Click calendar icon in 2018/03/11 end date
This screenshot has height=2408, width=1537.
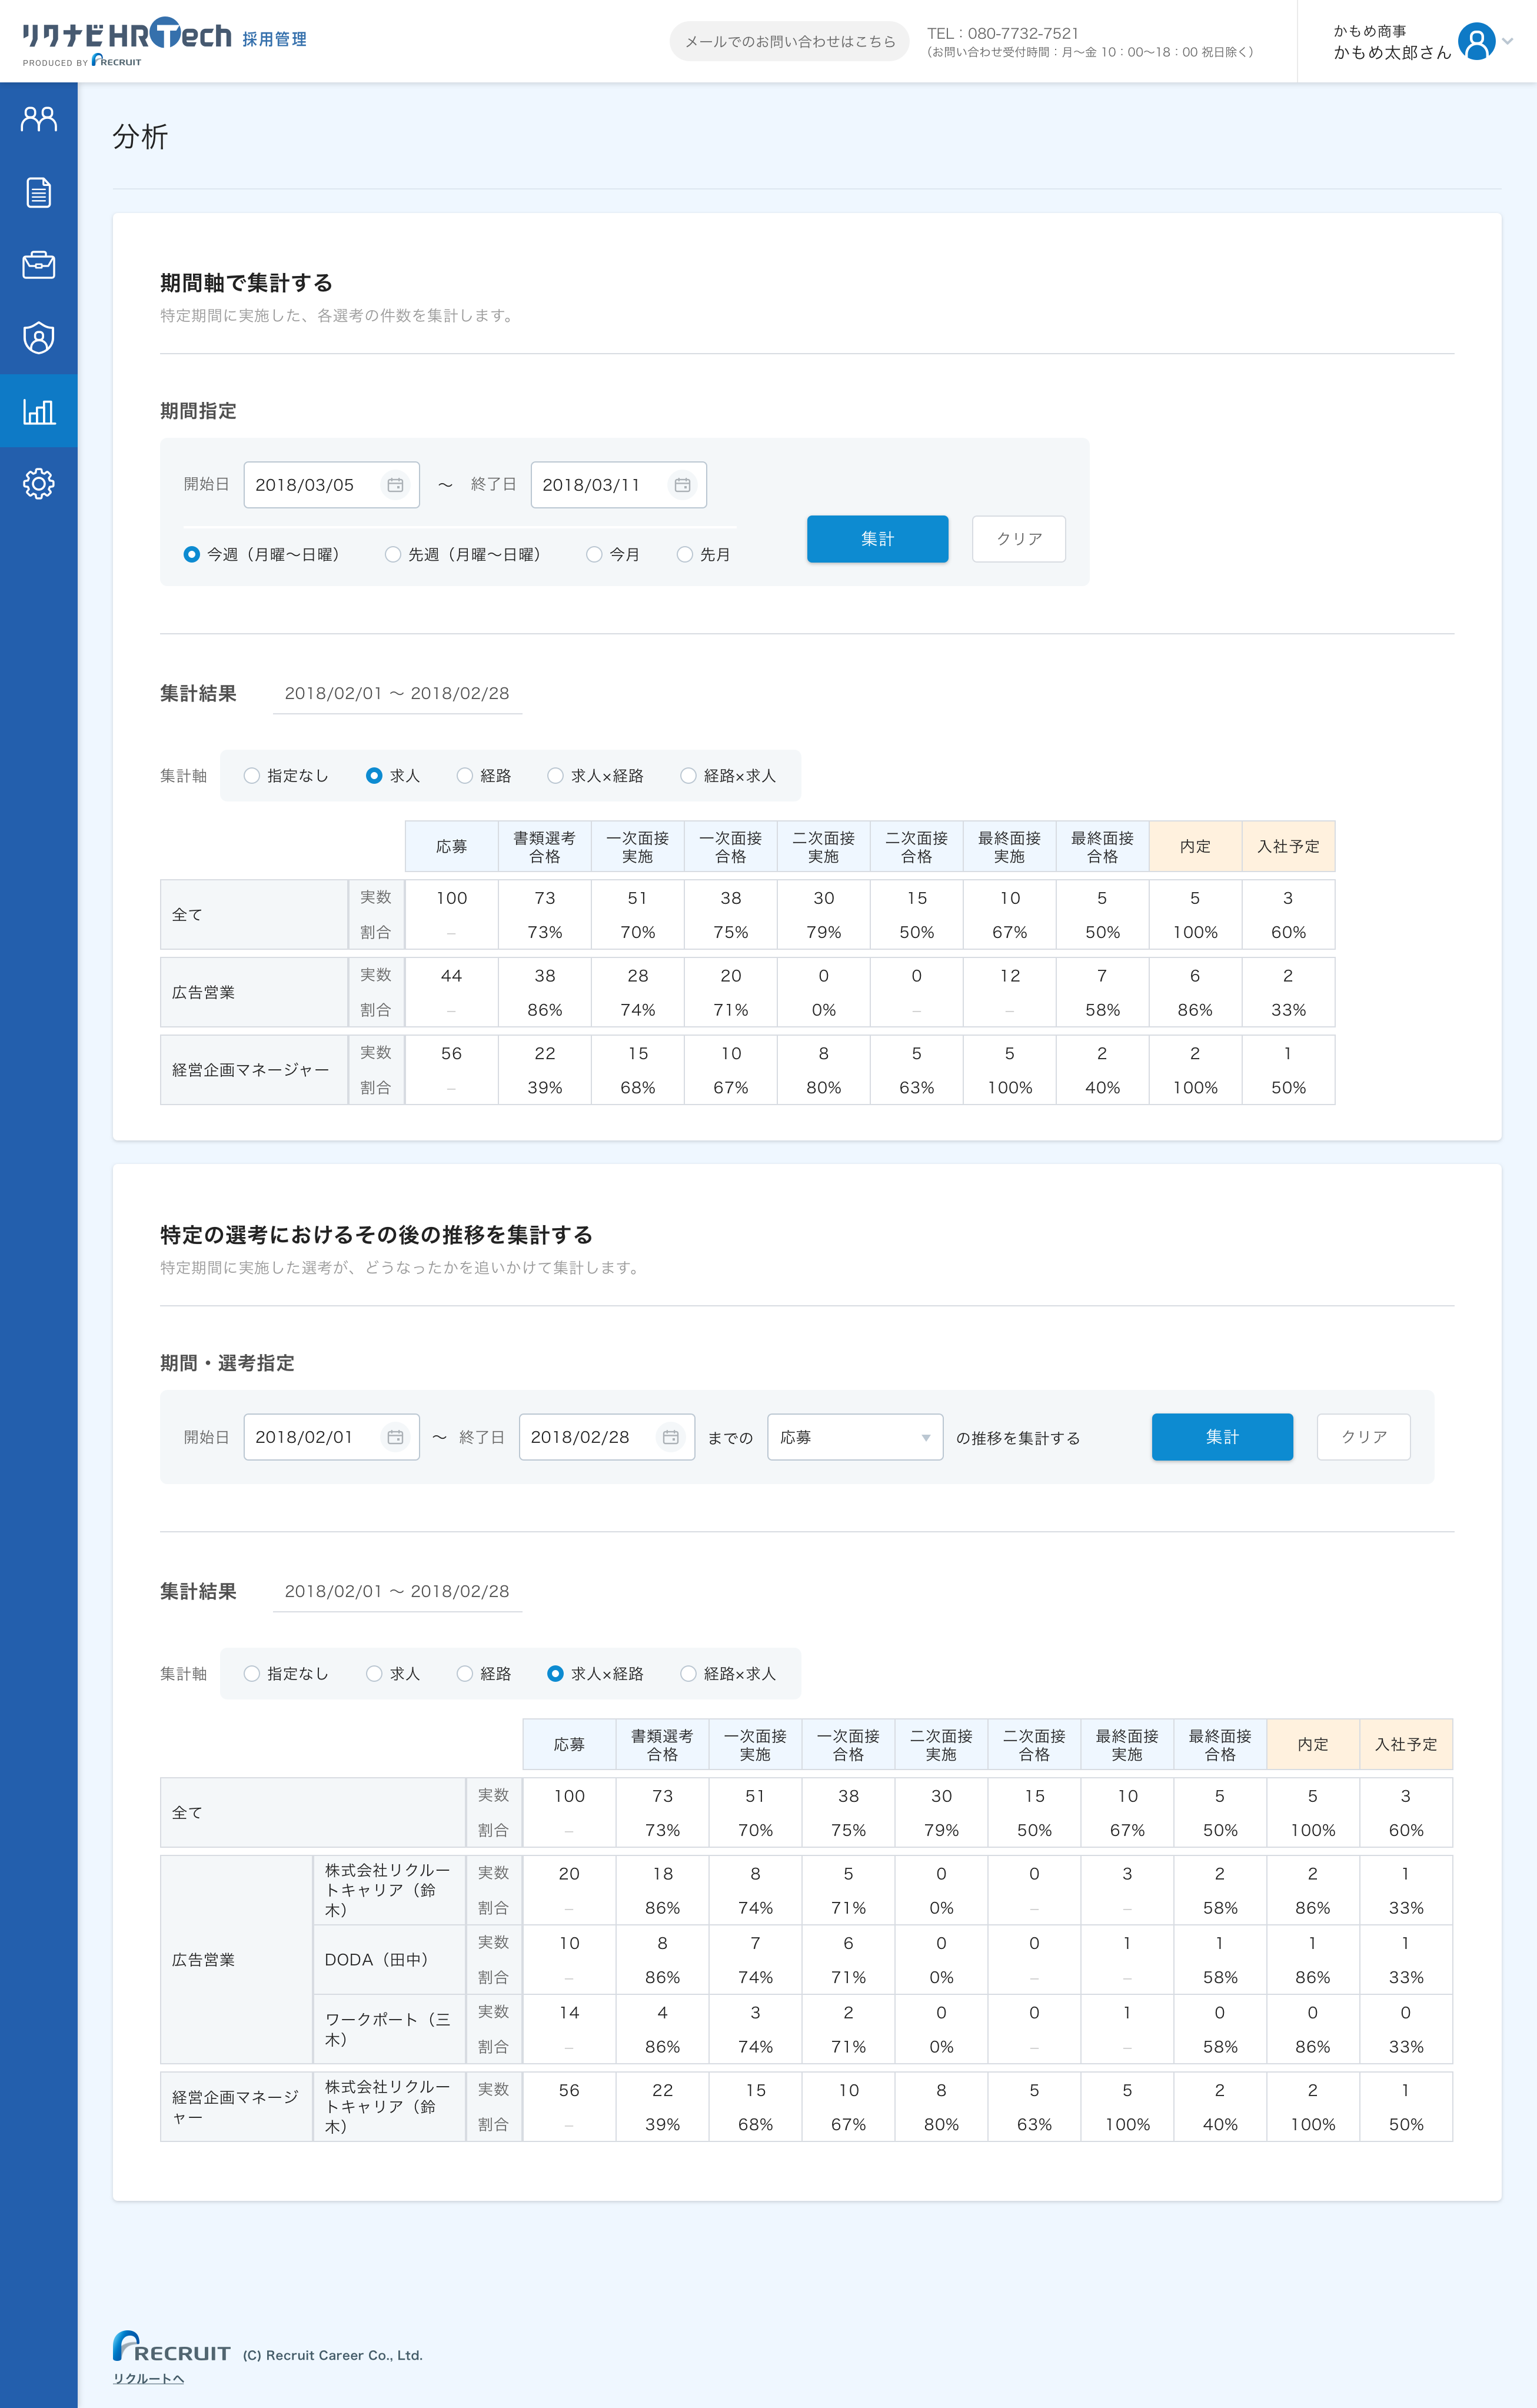pos(682,485)
